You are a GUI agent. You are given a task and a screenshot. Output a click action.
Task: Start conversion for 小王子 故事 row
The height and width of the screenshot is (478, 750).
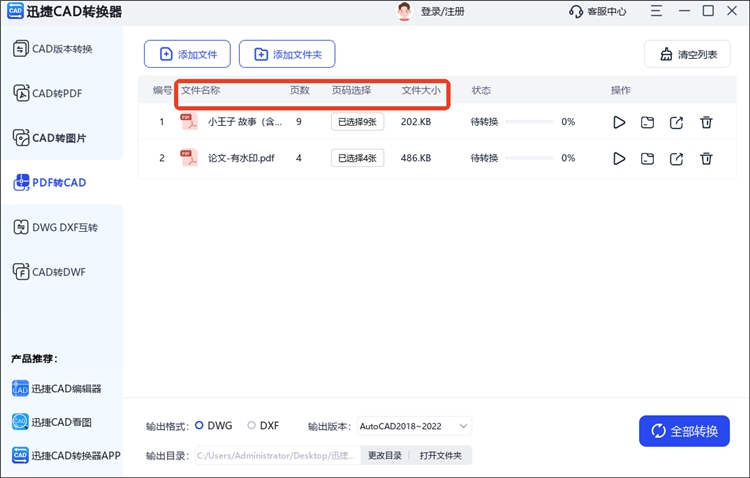(x=619, y=122)
